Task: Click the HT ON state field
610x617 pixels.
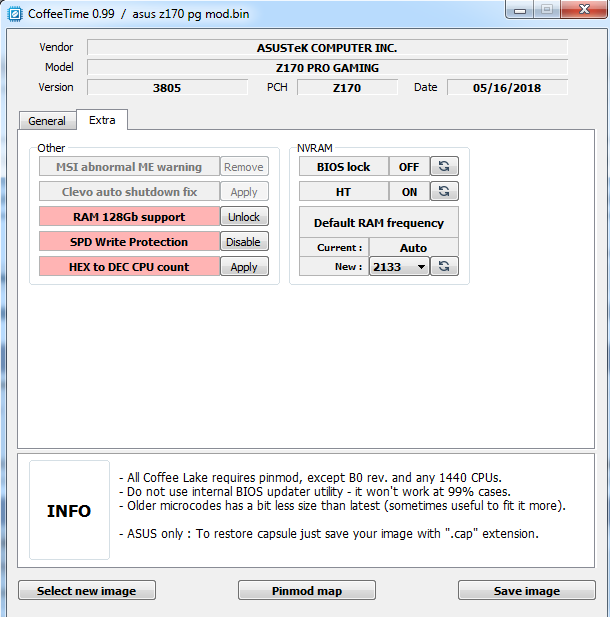Action: coord(409,192)
